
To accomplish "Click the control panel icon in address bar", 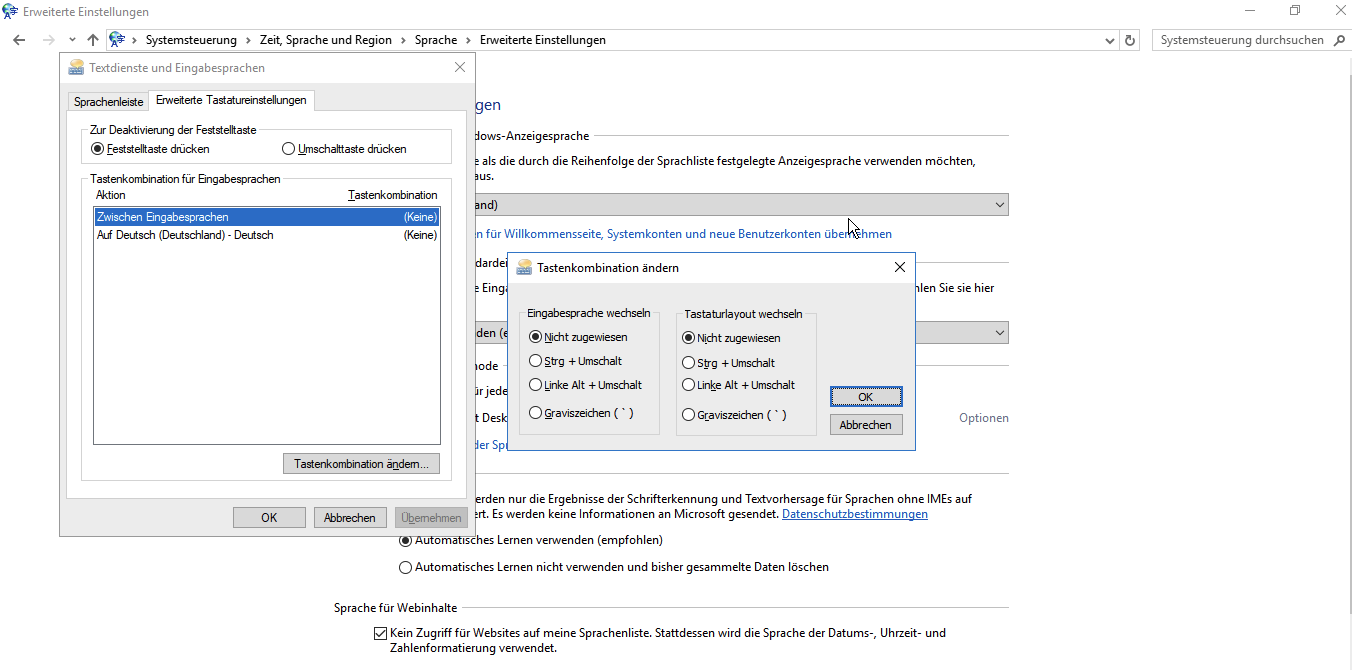I will coord(117,40).
